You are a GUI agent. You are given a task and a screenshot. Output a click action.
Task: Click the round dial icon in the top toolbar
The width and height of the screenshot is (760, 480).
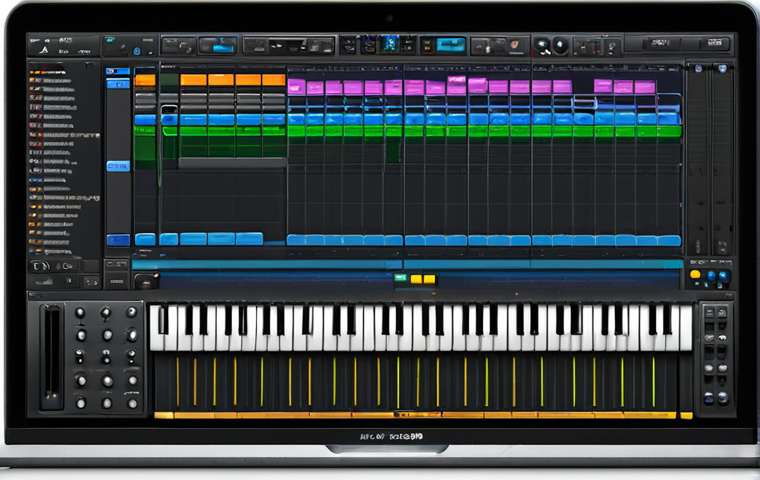560,45
